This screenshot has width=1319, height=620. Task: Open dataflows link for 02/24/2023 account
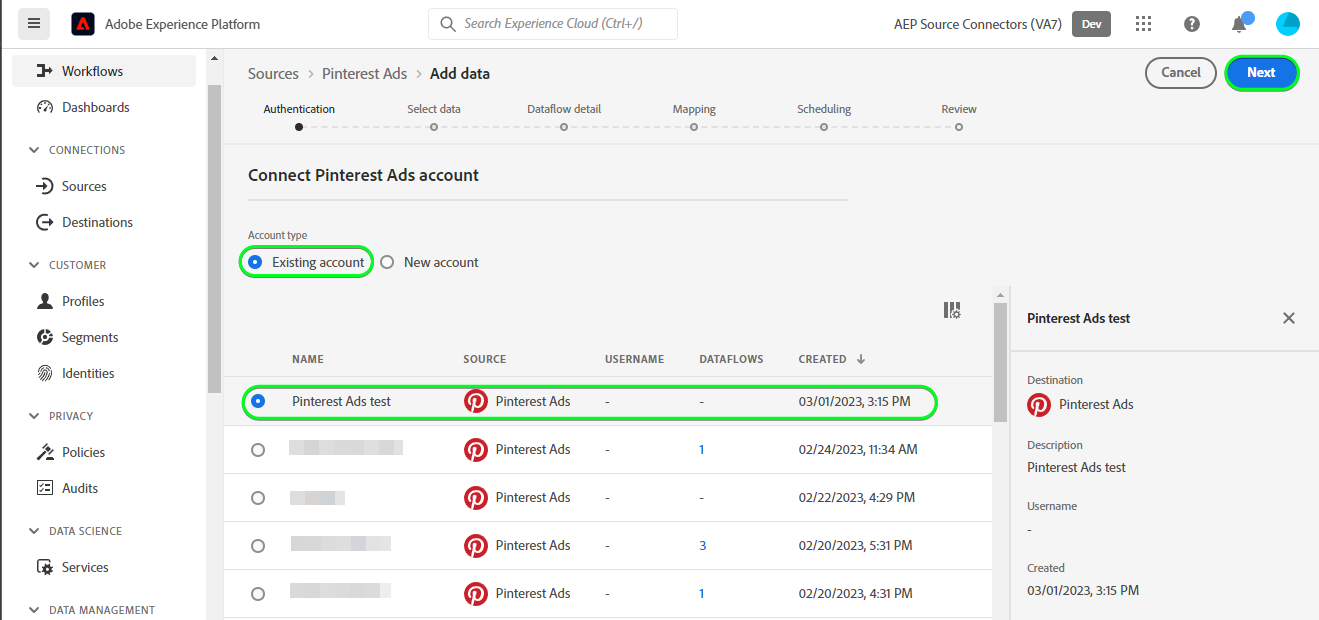pos(702,450)
